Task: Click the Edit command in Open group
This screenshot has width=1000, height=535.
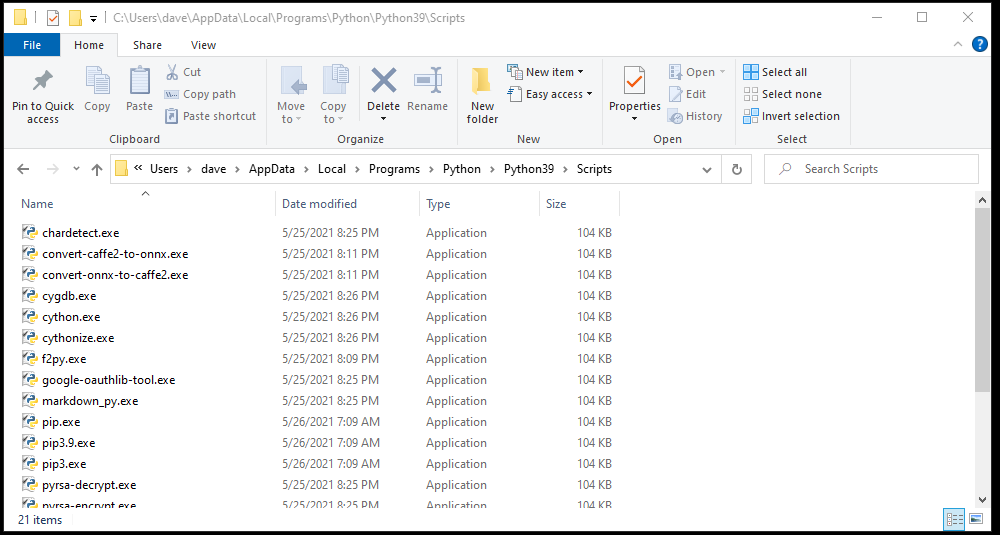Action: coord(687,94)
